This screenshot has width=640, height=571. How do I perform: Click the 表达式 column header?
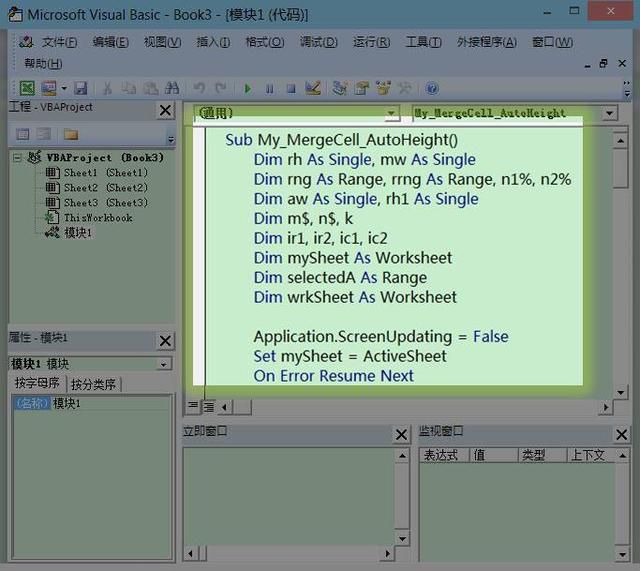click(x=444, y=455)
